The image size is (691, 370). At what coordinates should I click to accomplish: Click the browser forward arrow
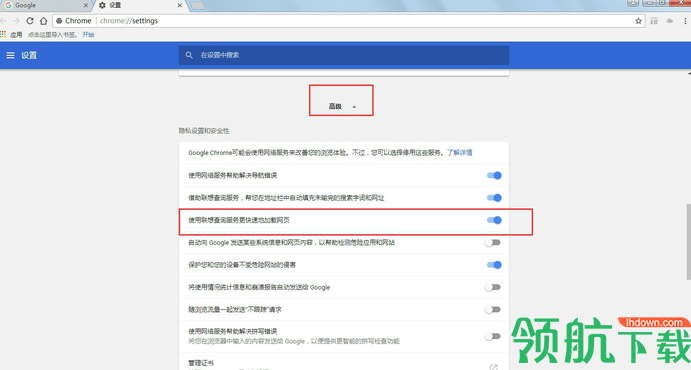(x=16, y=21)
